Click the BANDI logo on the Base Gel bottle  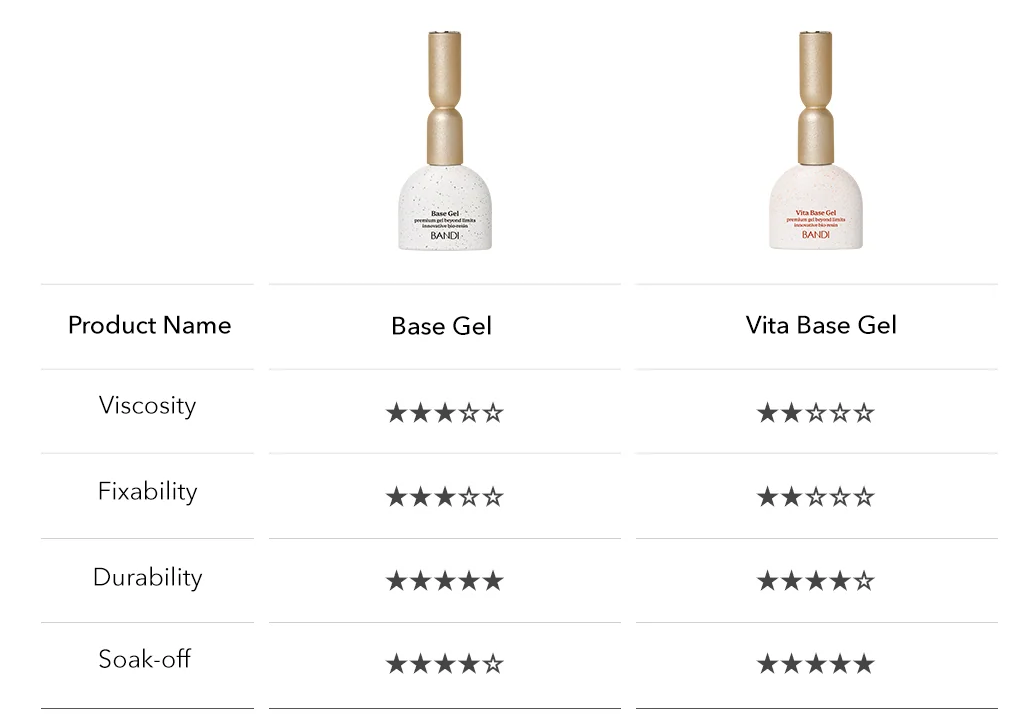(445, 235)
